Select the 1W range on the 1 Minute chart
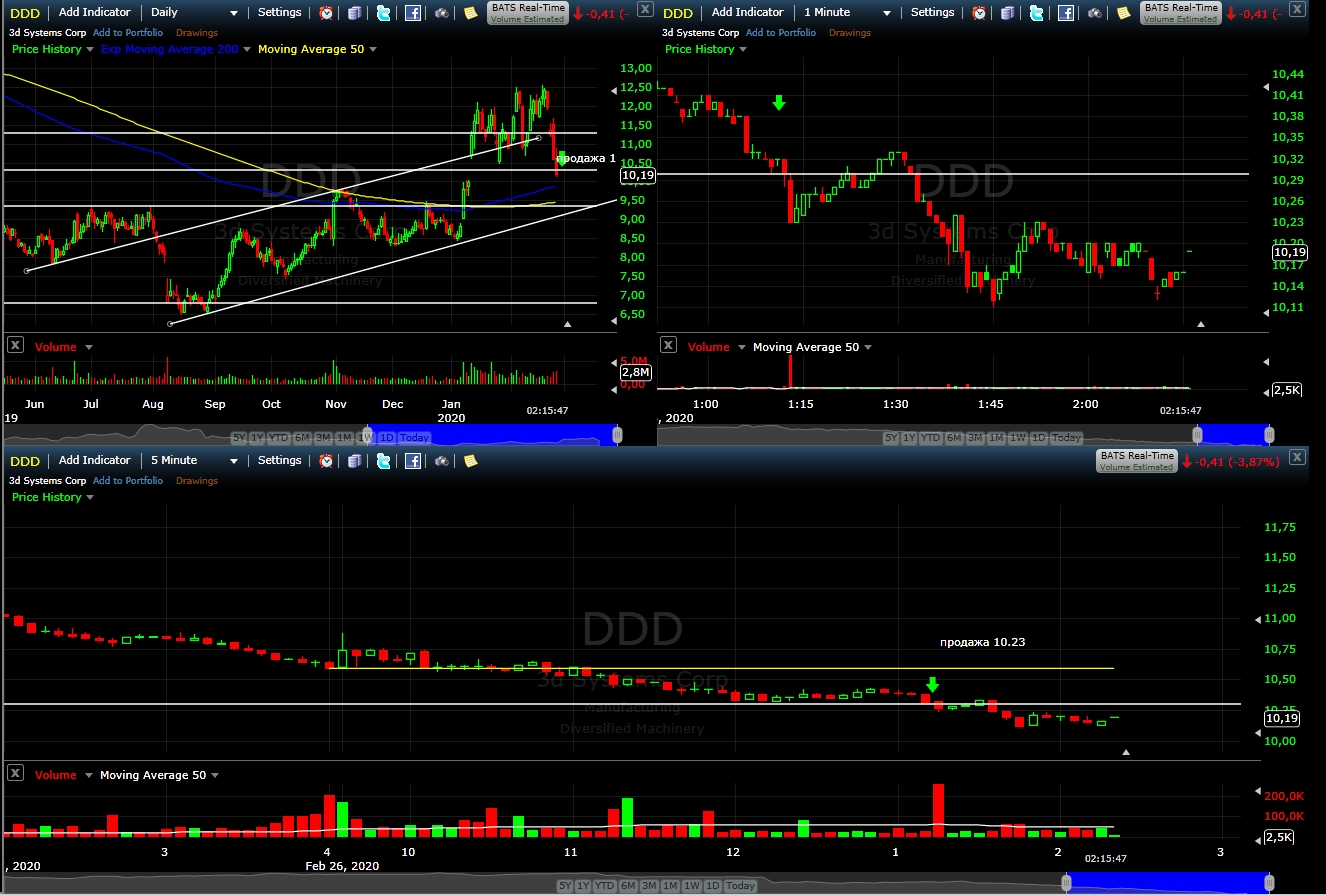This screenshot has width=1326, height=895. (1017, 438)
